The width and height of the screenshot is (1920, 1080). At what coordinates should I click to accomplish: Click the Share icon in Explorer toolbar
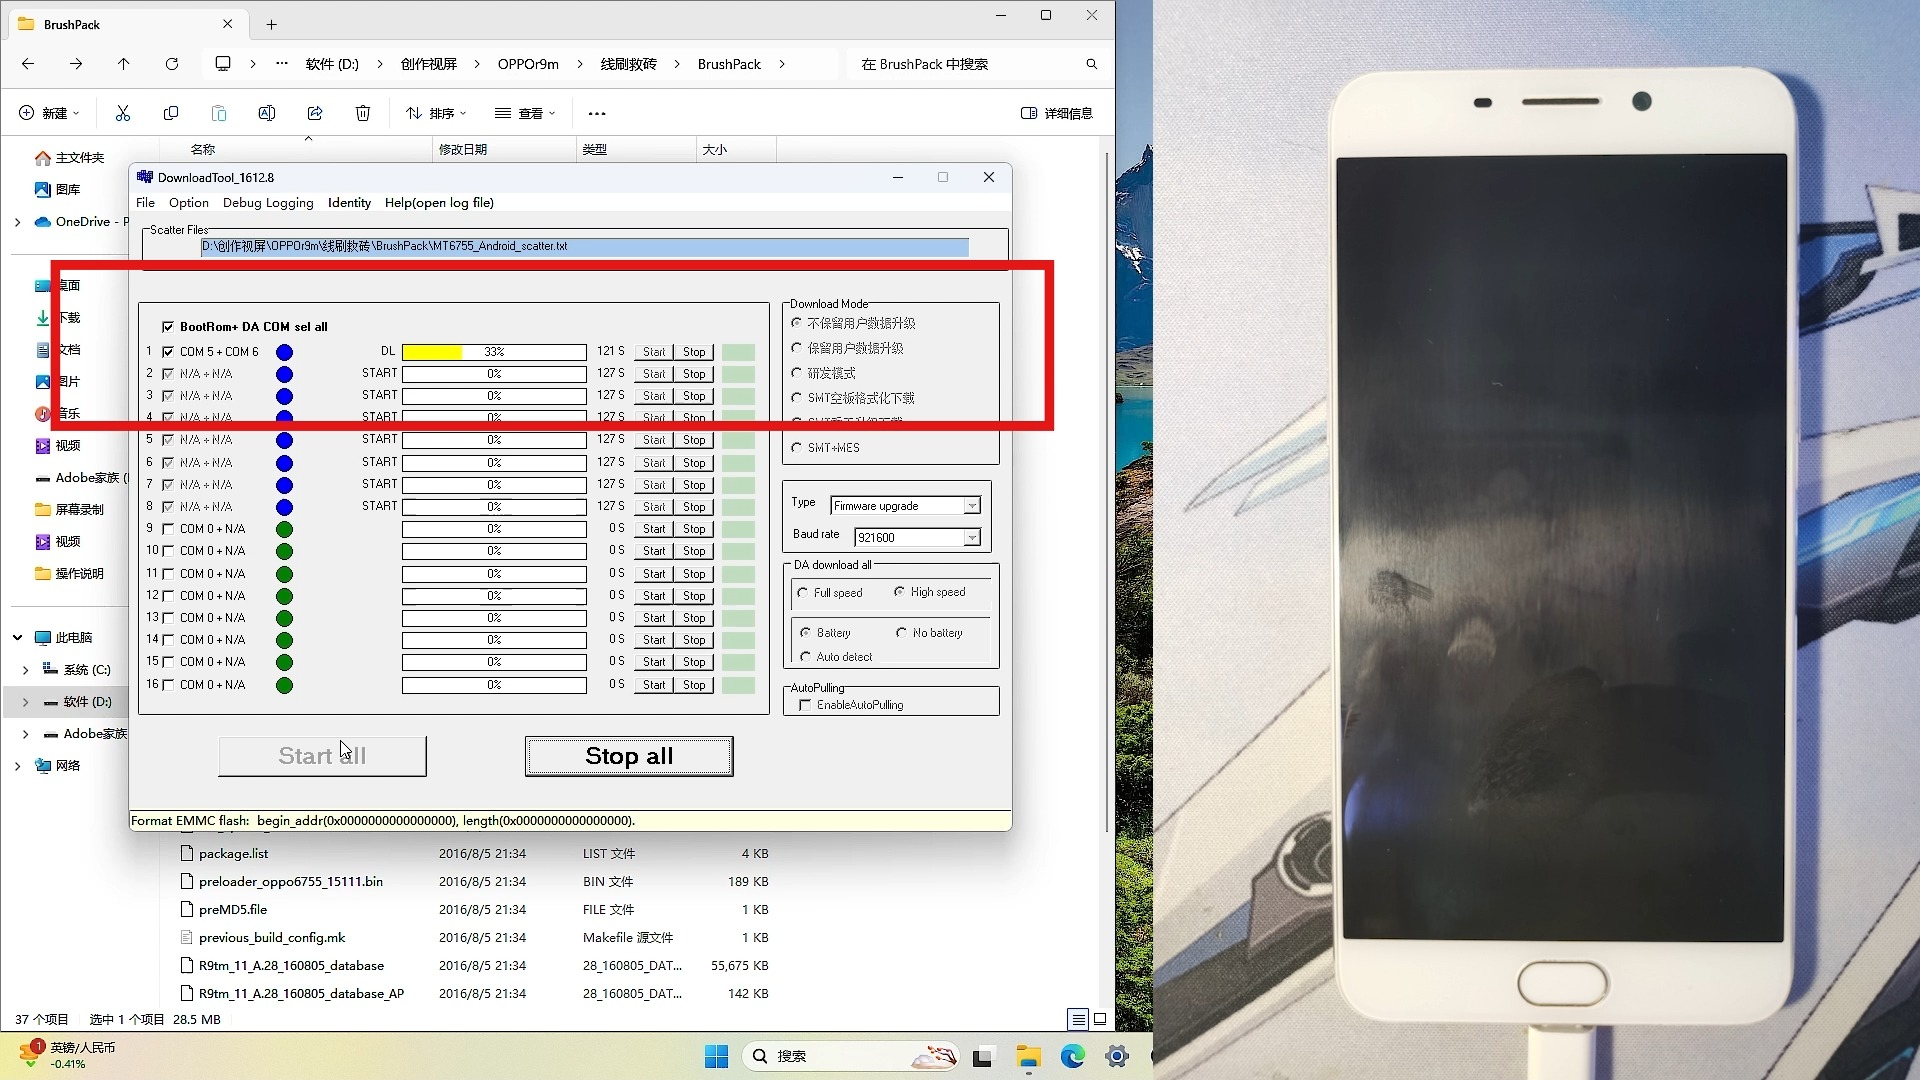pyautogui.click(x=315, y=113)
